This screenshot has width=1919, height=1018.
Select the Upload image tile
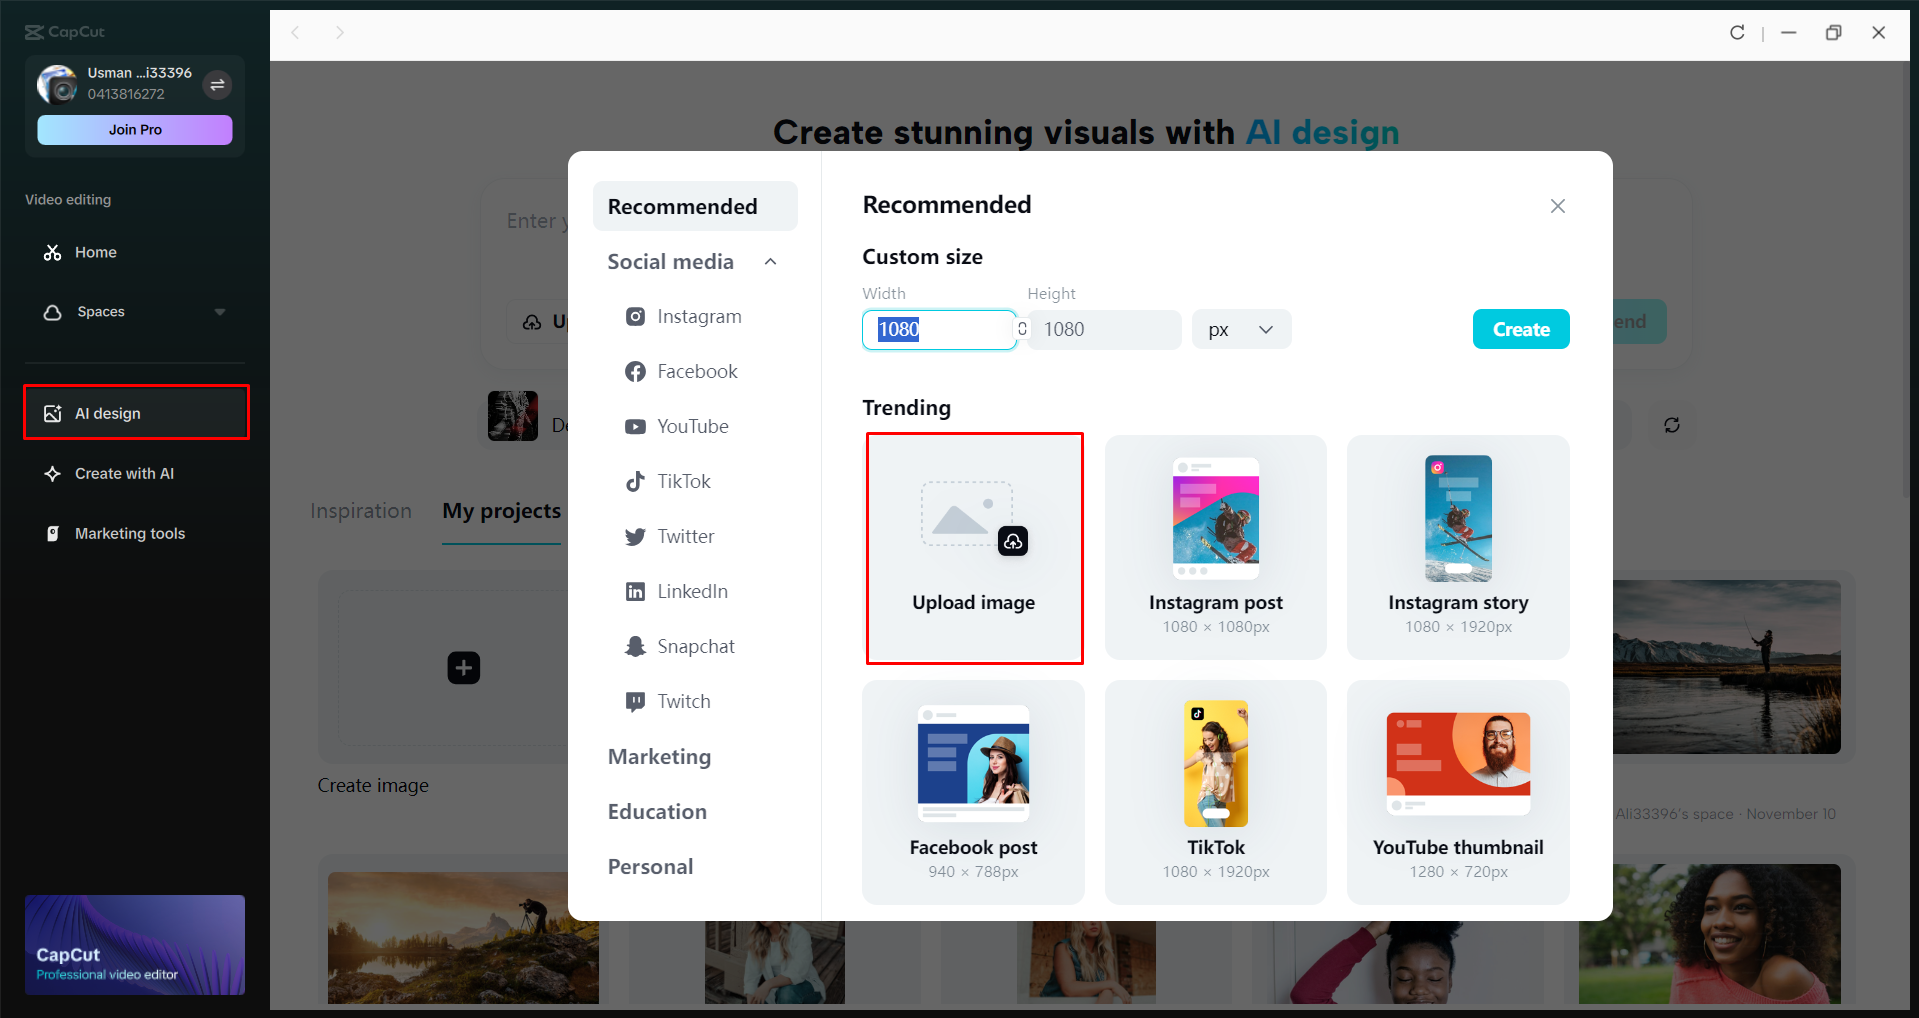[973, 548]
